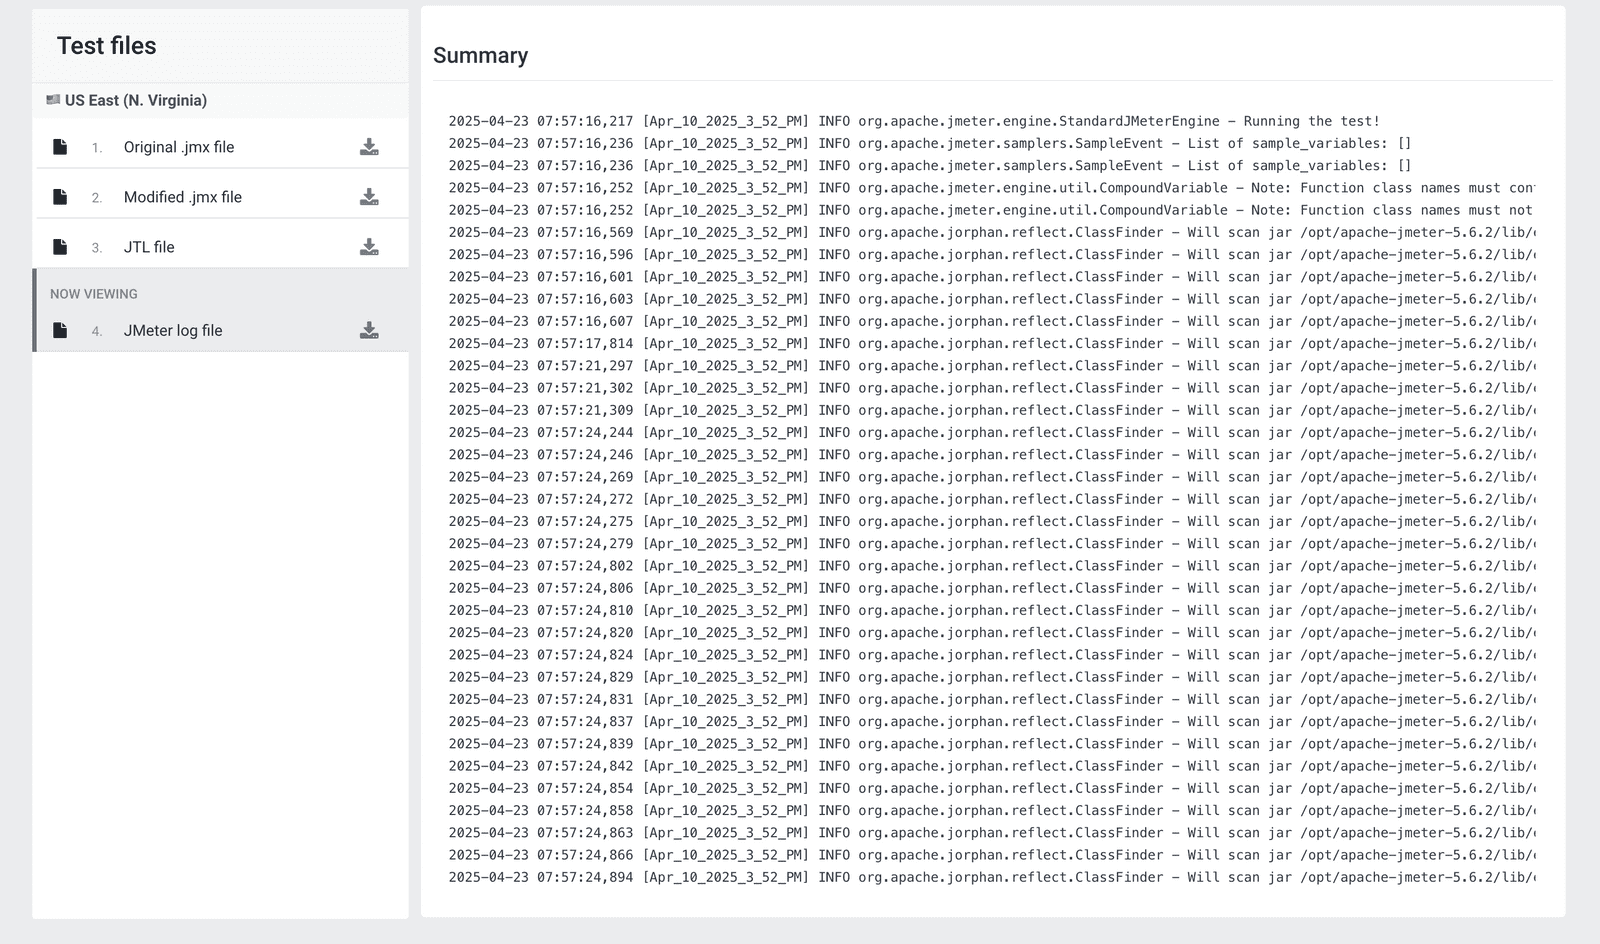The width and height of the screenshot is (1600, 944).
Task: Click the document icon beside JTL file
Action: [60, 247]
